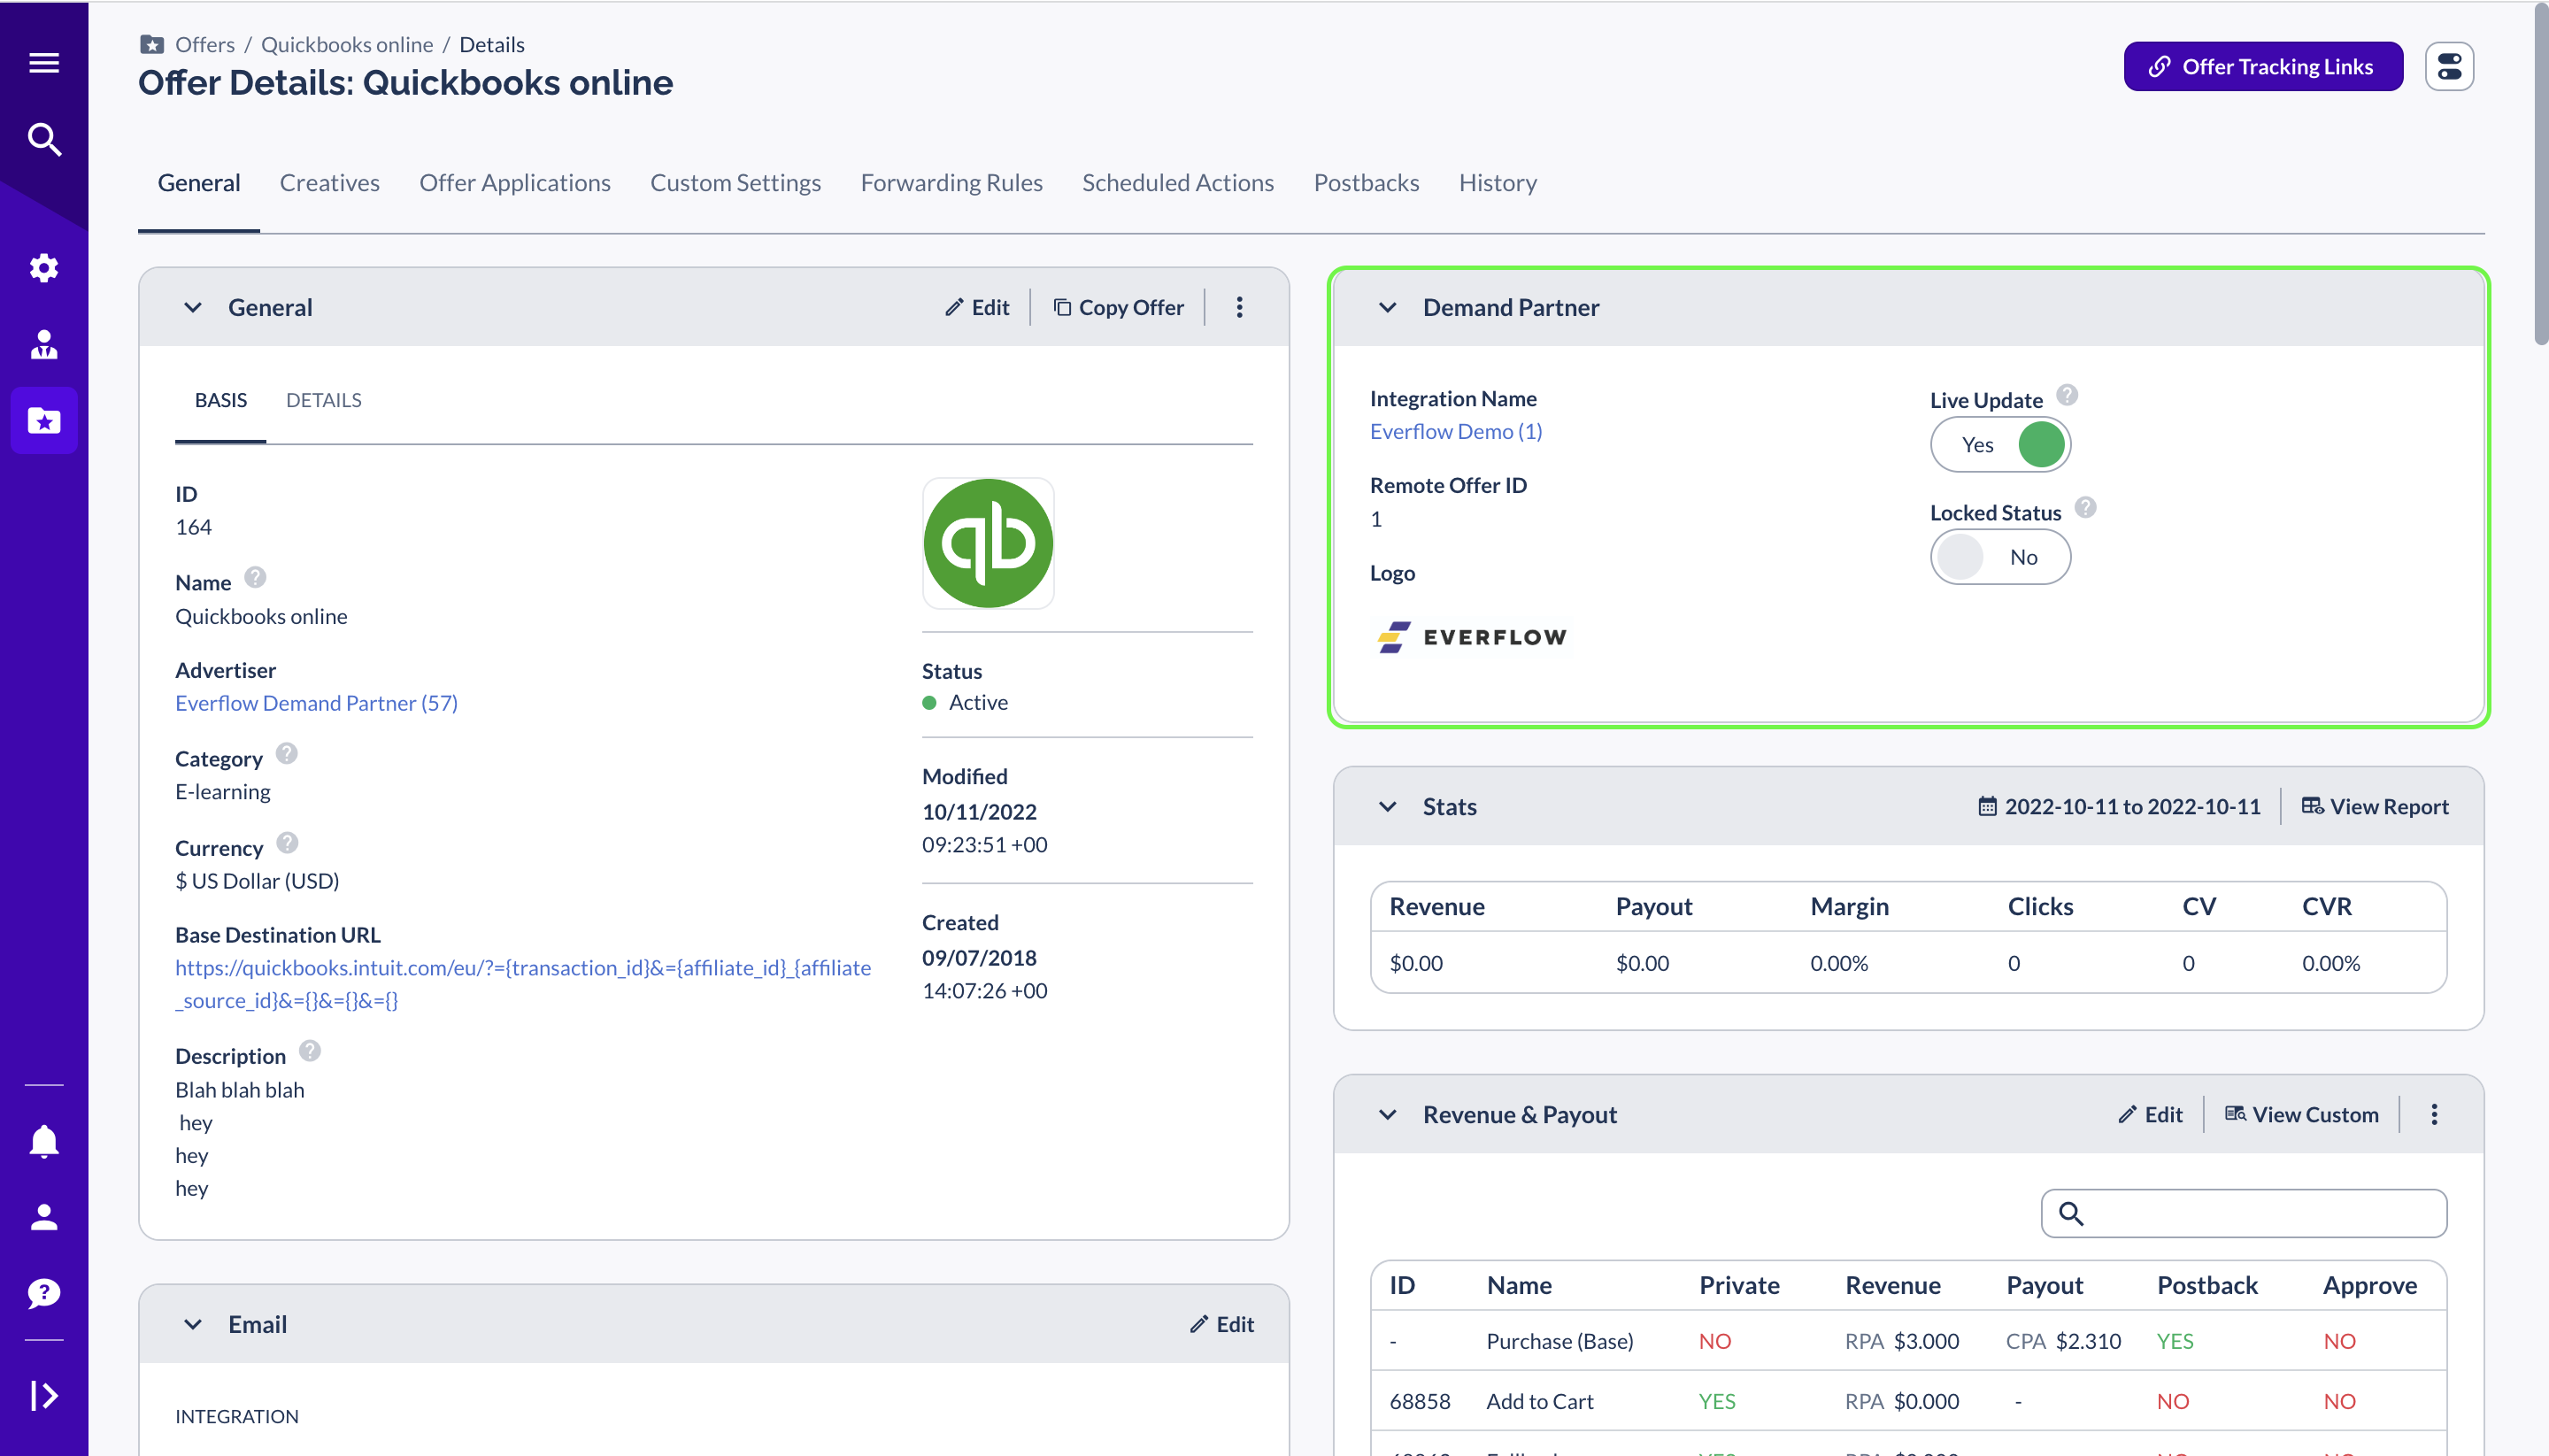Viewport: 2549px width, 1456px height.
Task: Toggle the view switcher icon top right
Action: point(2449,66)
